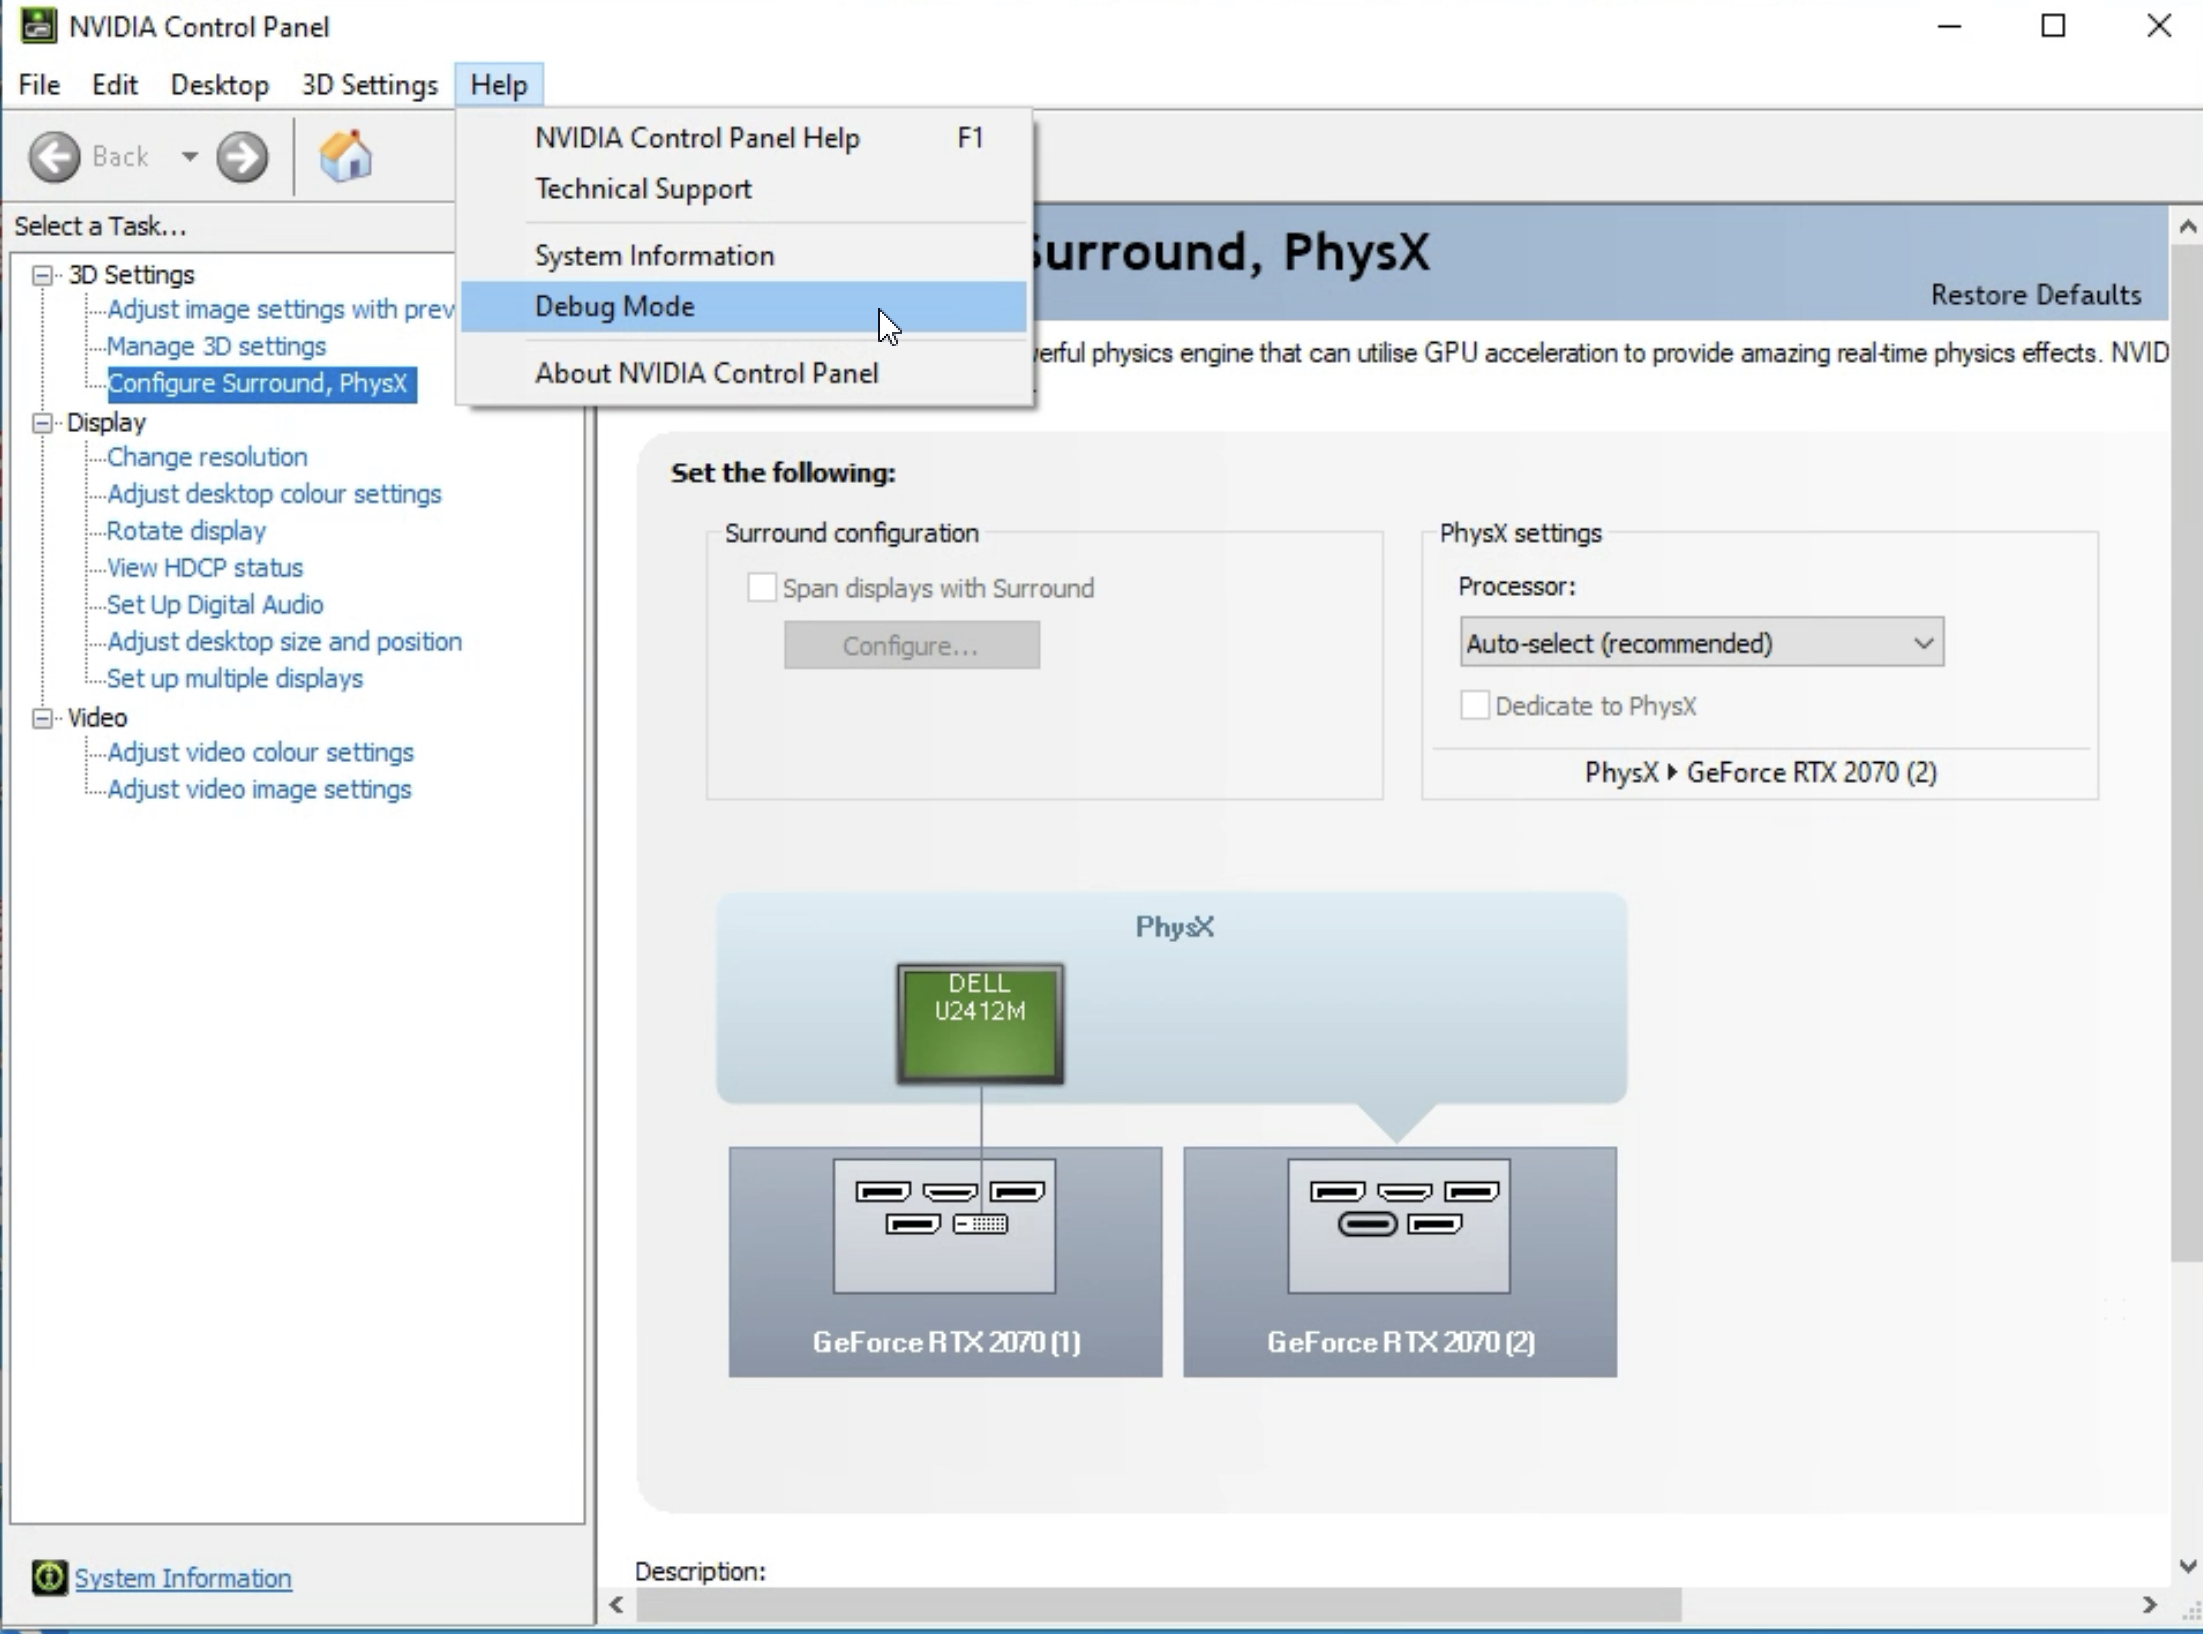Screen dimensions: 2203x1634
Task: Click the Home house icon
Action: pos(345,157)
